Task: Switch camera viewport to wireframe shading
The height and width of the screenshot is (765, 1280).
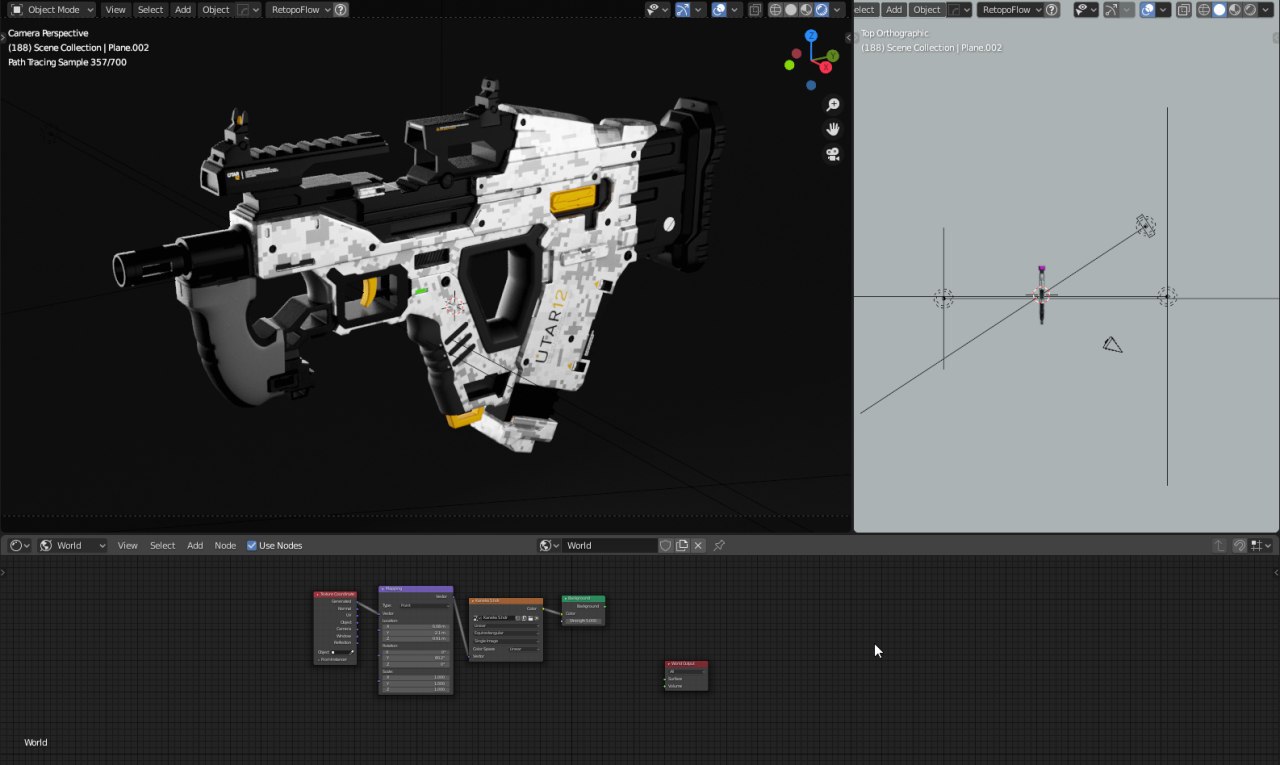Action: click(775, 10)
